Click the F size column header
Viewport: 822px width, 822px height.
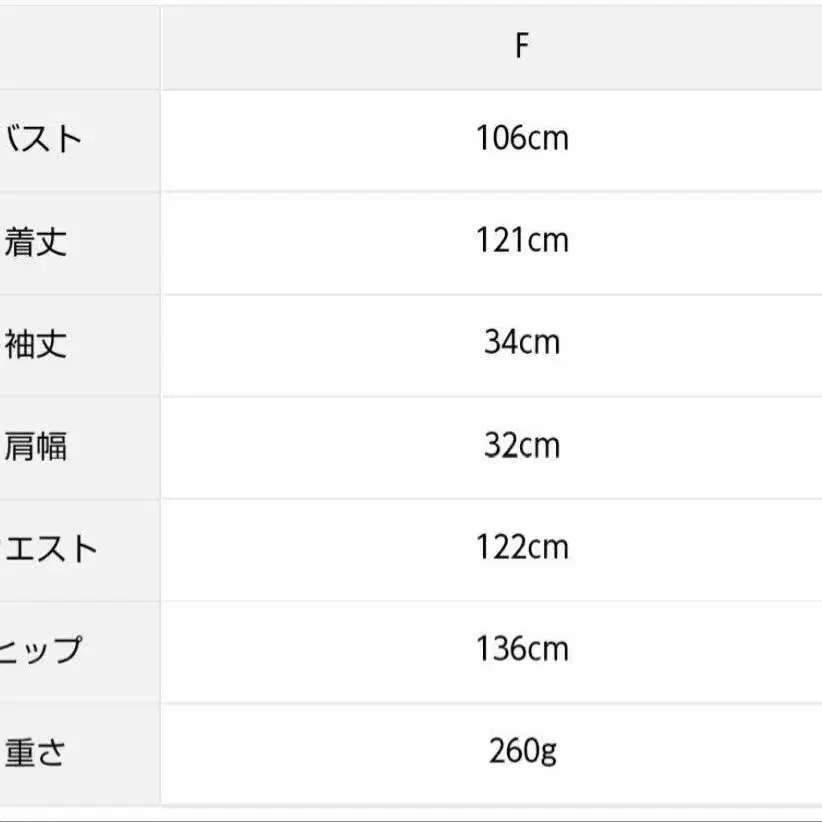coord(521,48)
